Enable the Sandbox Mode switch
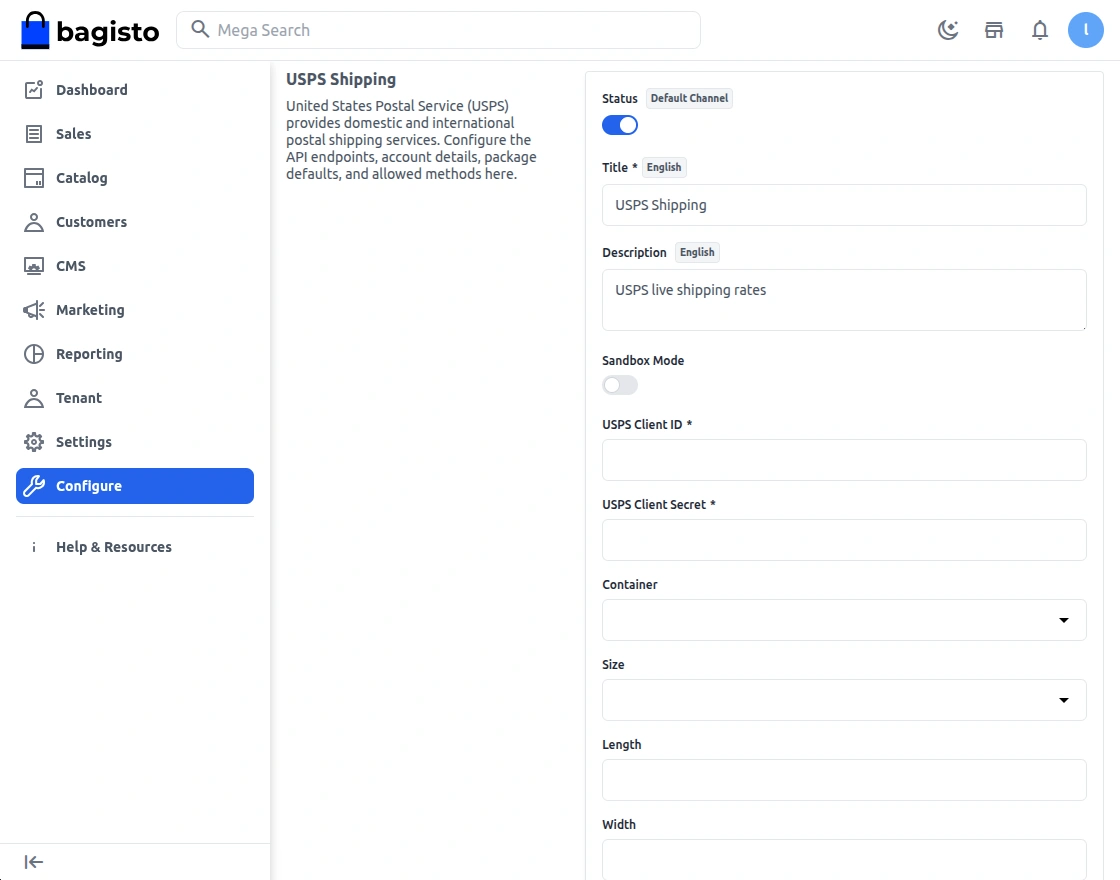Viewport: 1120px width, 880px height. (619, 385)
